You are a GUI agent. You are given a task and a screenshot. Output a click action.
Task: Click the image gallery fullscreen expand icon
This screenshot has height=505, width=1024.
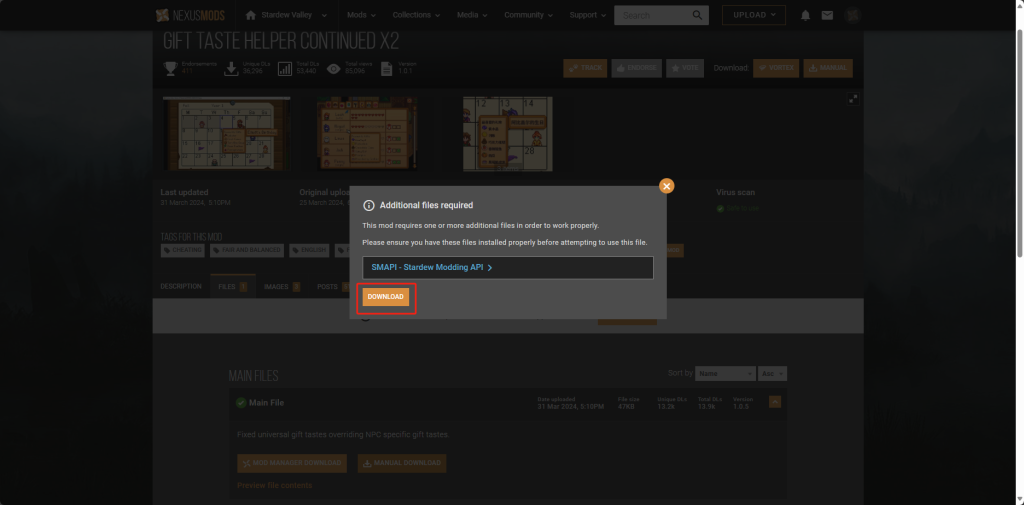[x=852, y=98]
